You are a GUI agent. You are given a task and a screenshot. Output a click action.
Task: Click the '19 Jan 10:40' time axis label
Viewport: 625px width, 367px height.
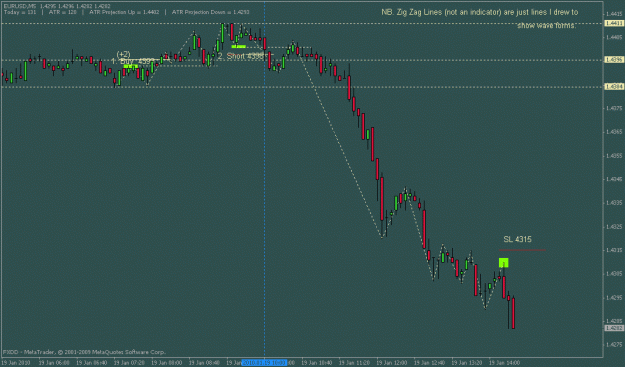click(317, 363)
